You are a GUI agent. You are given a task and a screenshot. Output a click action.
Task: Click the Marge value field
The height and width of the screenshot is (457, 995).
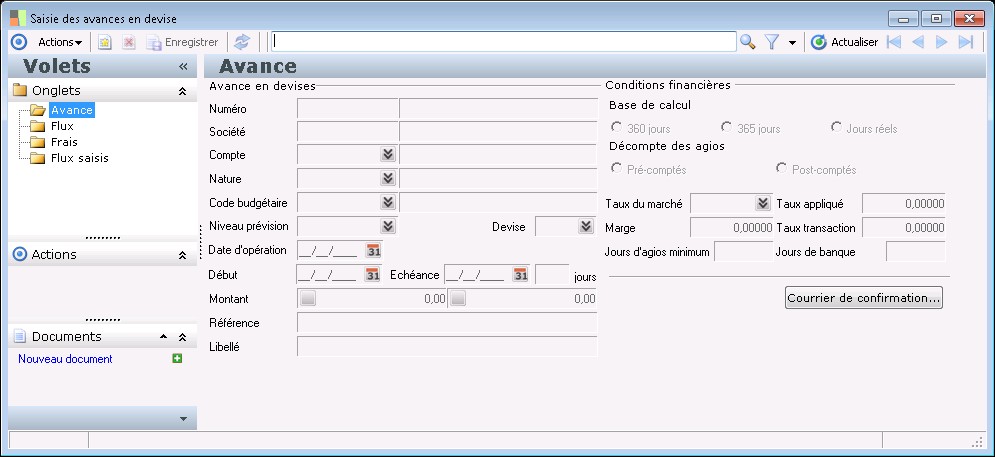tap(731, 228)
